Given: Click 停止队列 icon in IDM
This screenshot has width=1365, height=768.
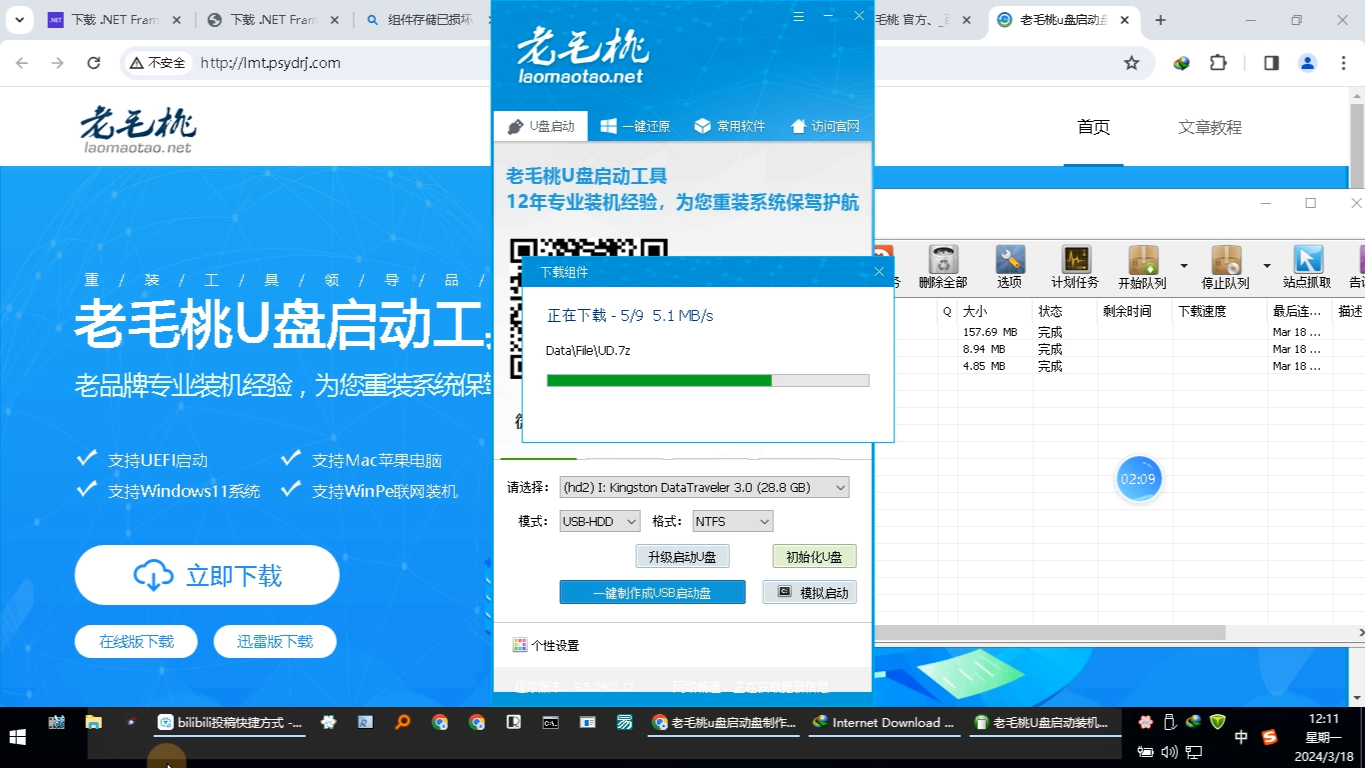Looking at the screenshot, I should coord(1226,267).
